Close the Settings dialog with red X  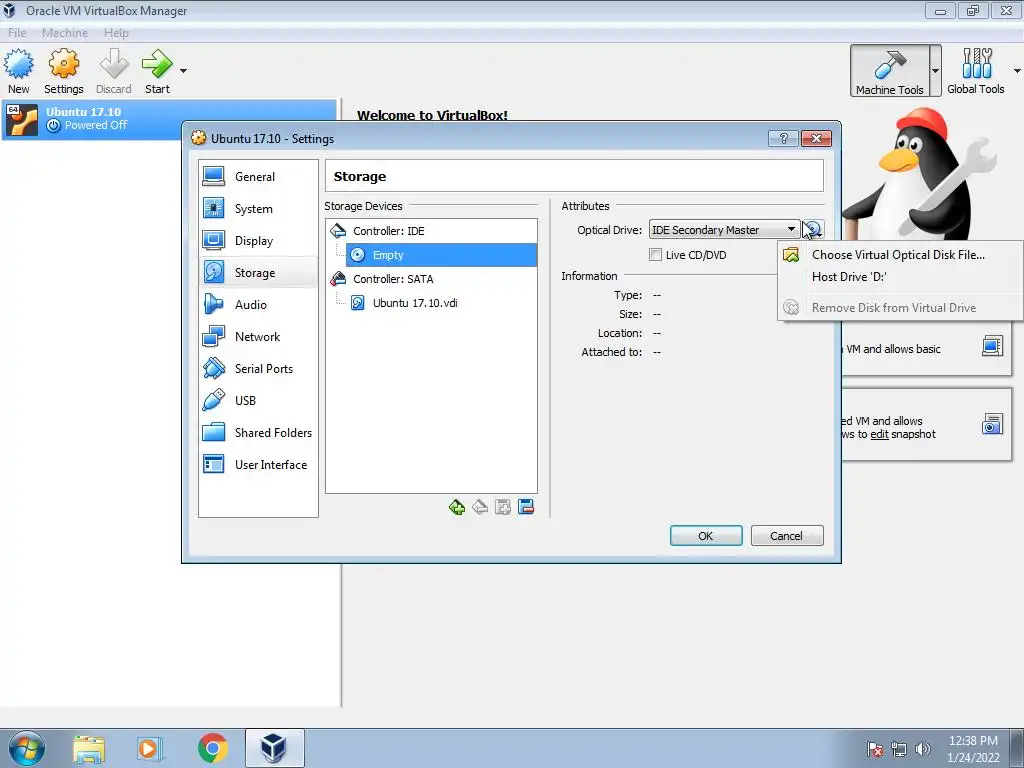816,138
